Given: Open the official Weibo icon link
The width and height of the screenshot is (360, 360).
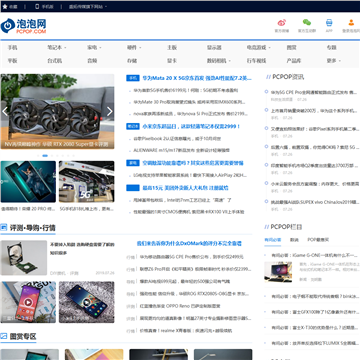Looking at the screenshot, I should coord(282,23).
